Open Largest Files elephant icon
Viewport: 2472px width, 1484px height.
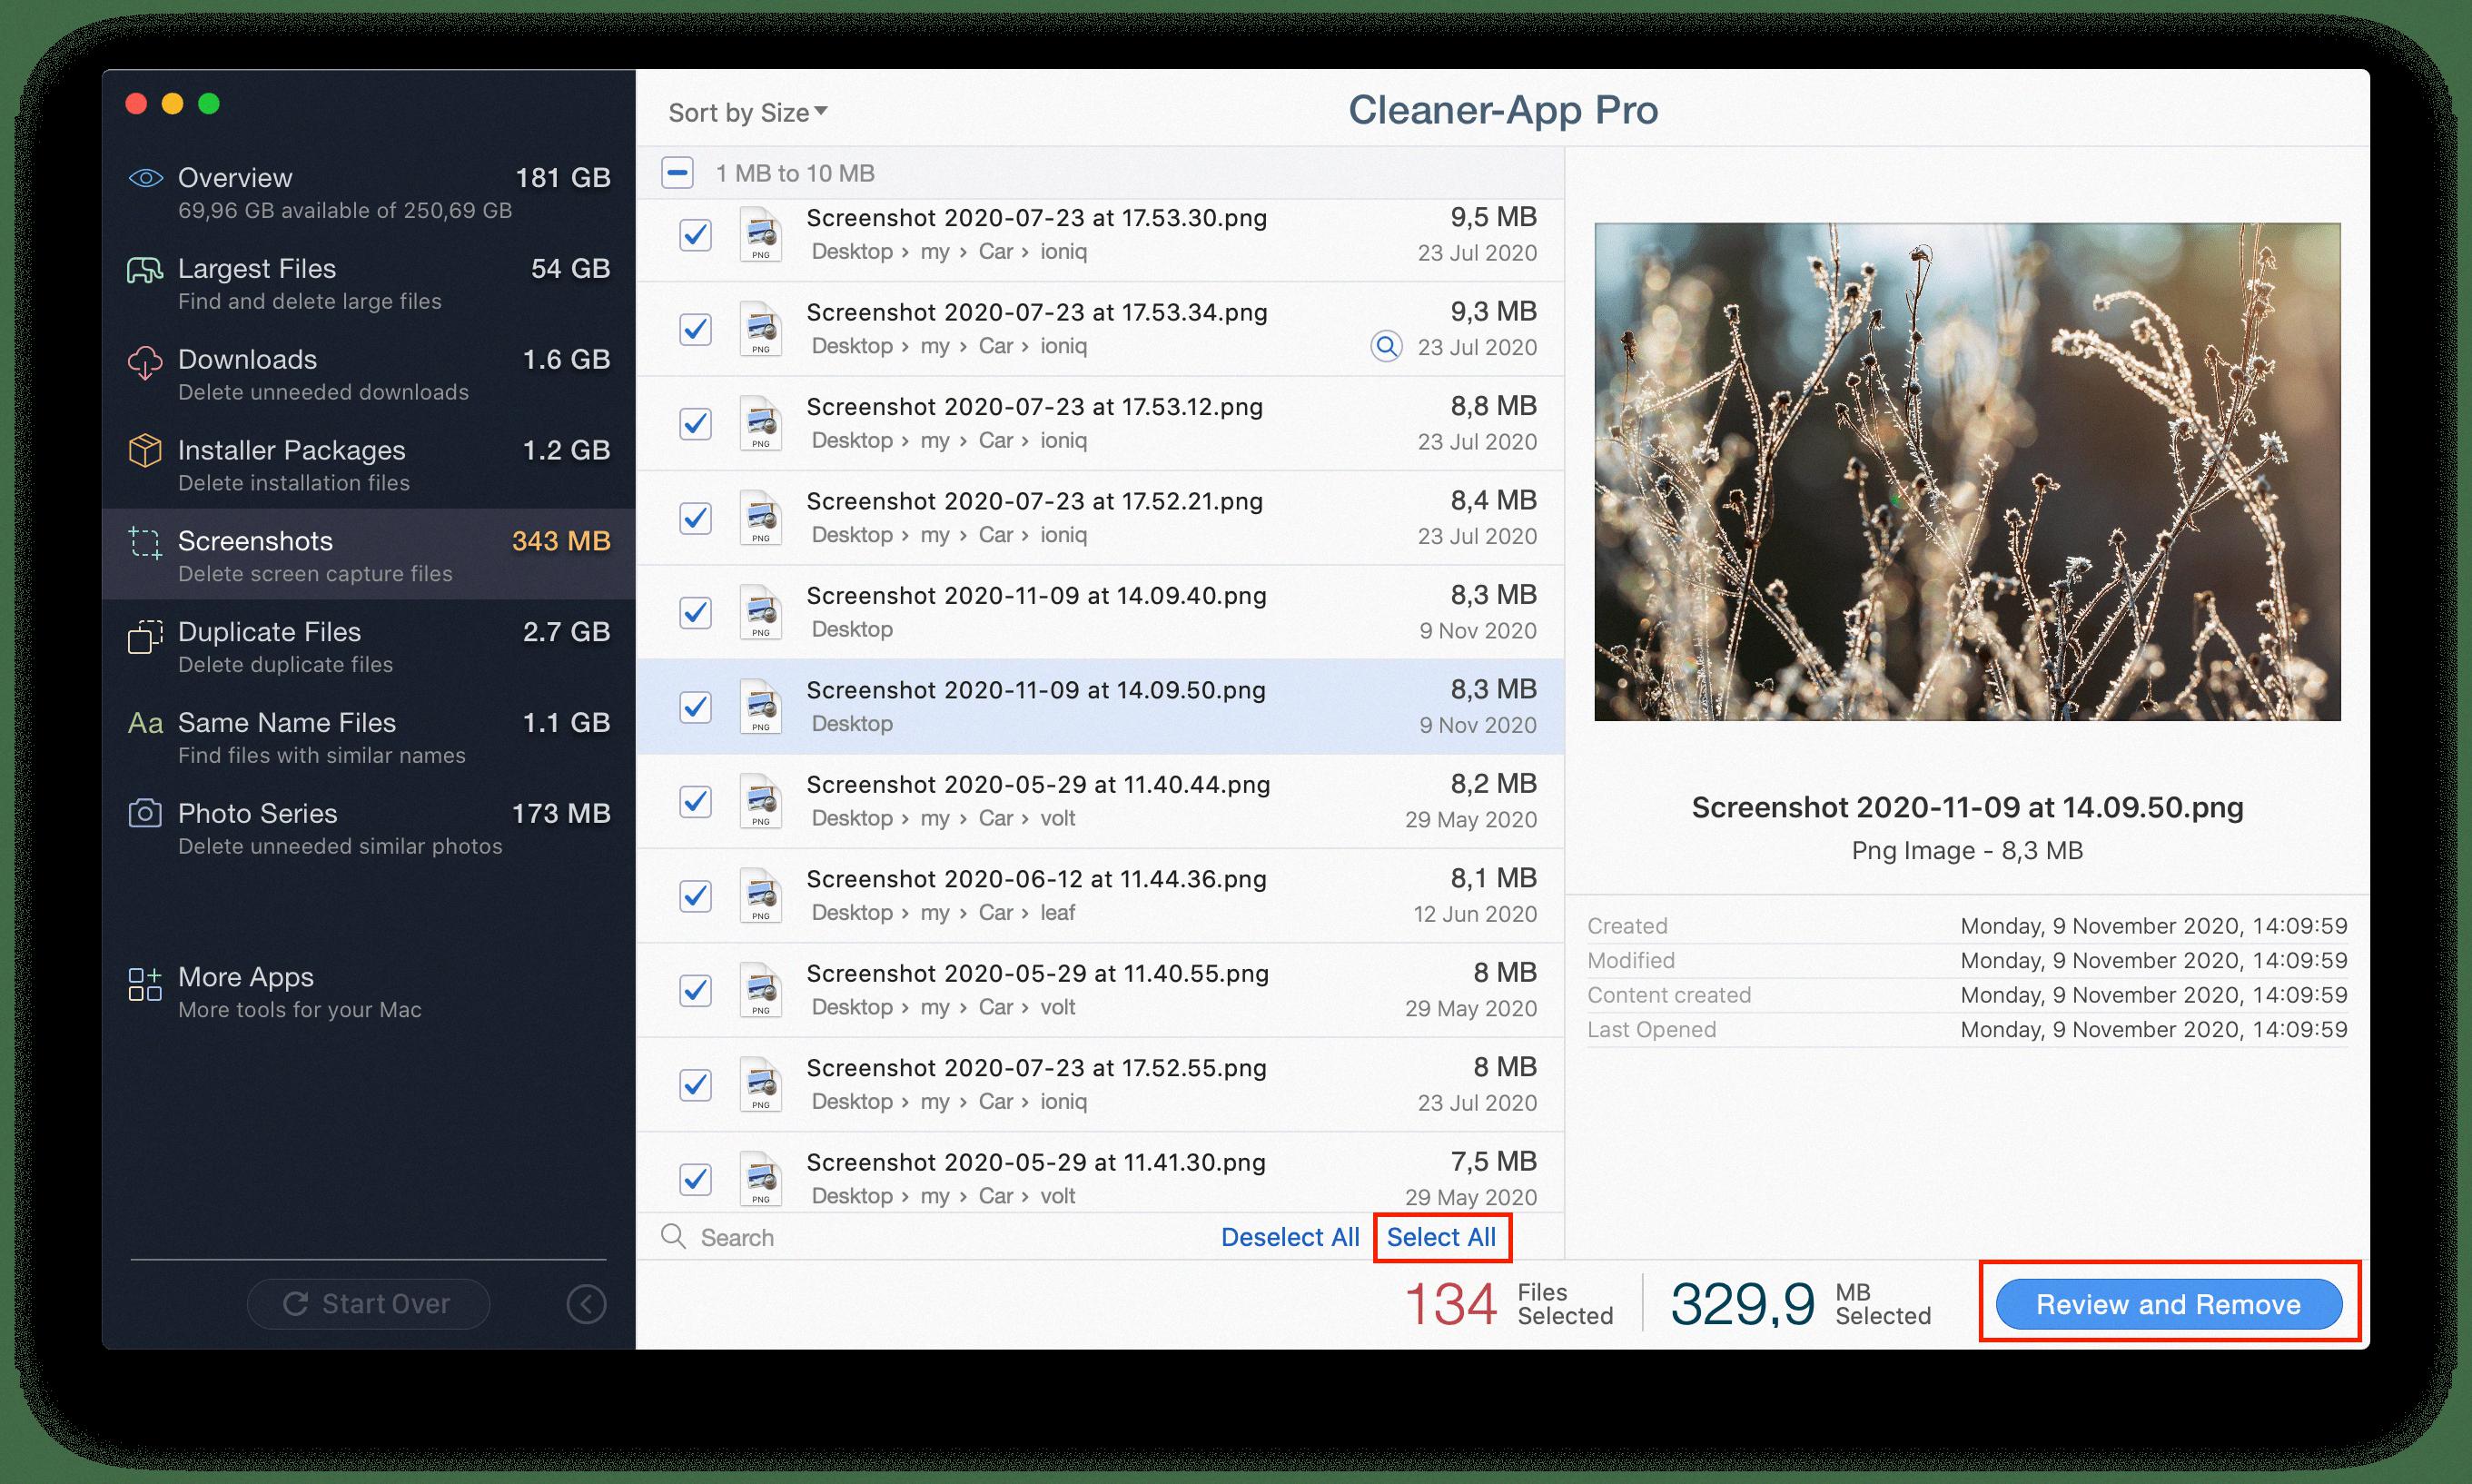pyautogui.click(x=145, y=270)
